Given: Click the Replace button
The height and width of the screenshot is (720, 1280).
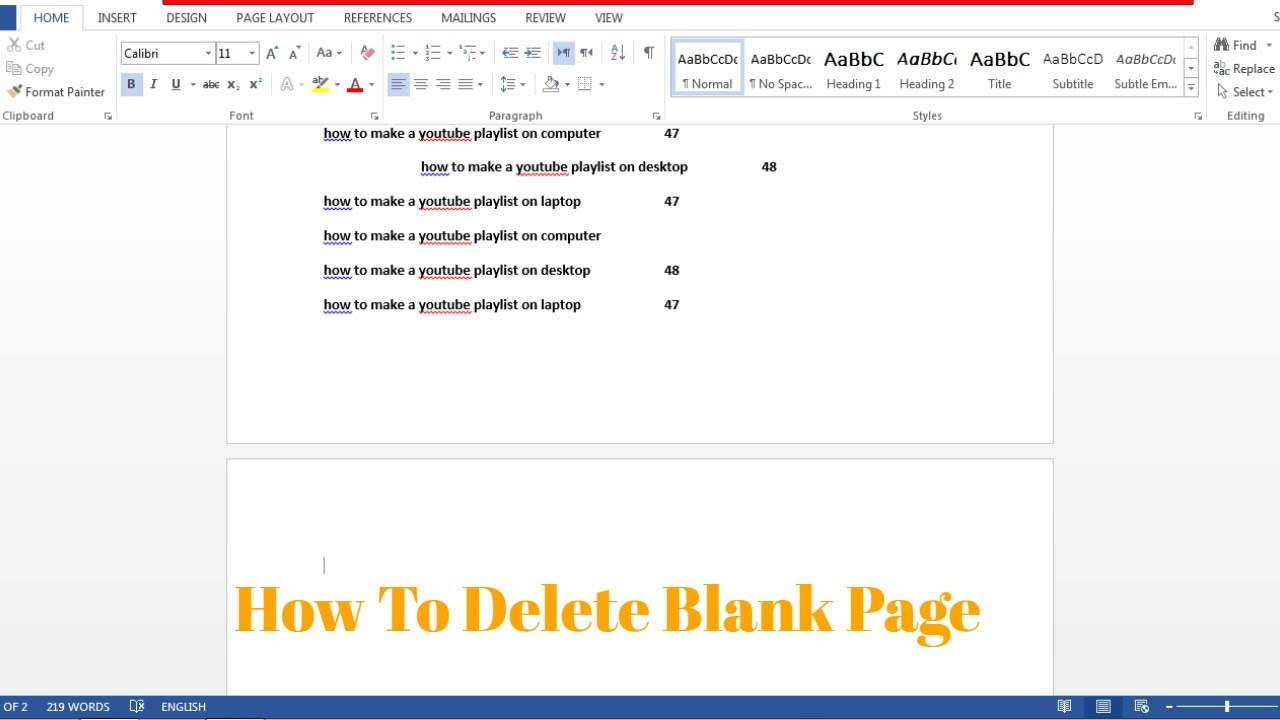Looking at the screenshot, I should tap(1244, 69).
